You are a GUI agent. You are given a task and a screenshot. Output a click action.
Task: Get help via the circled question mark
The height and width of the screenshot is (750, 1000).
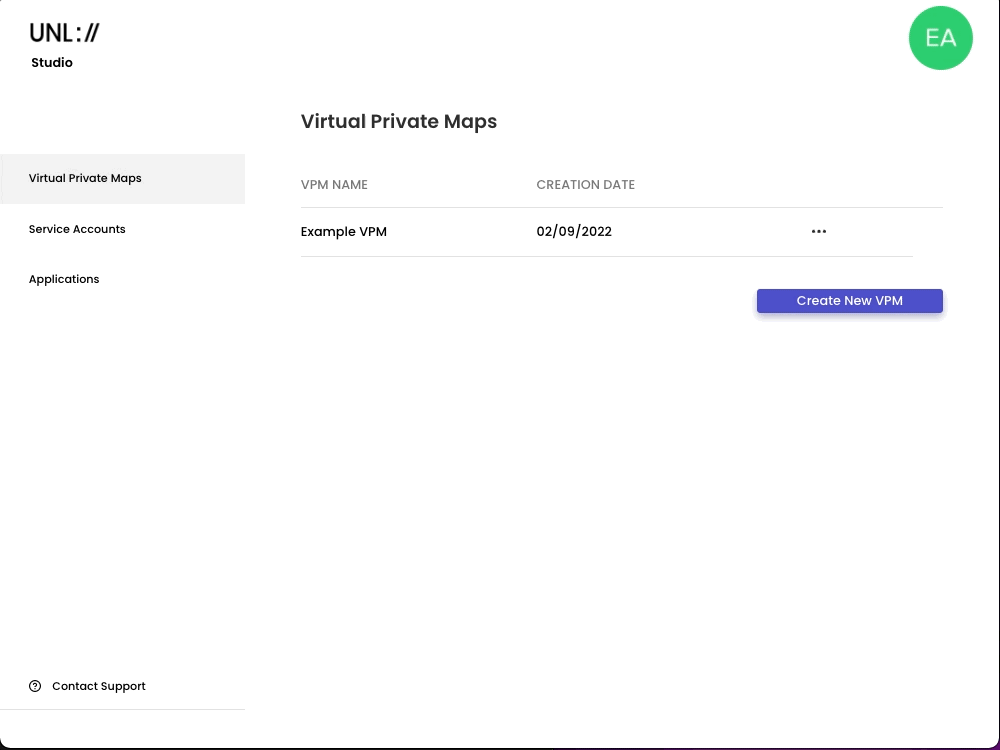tap(35, 686)
